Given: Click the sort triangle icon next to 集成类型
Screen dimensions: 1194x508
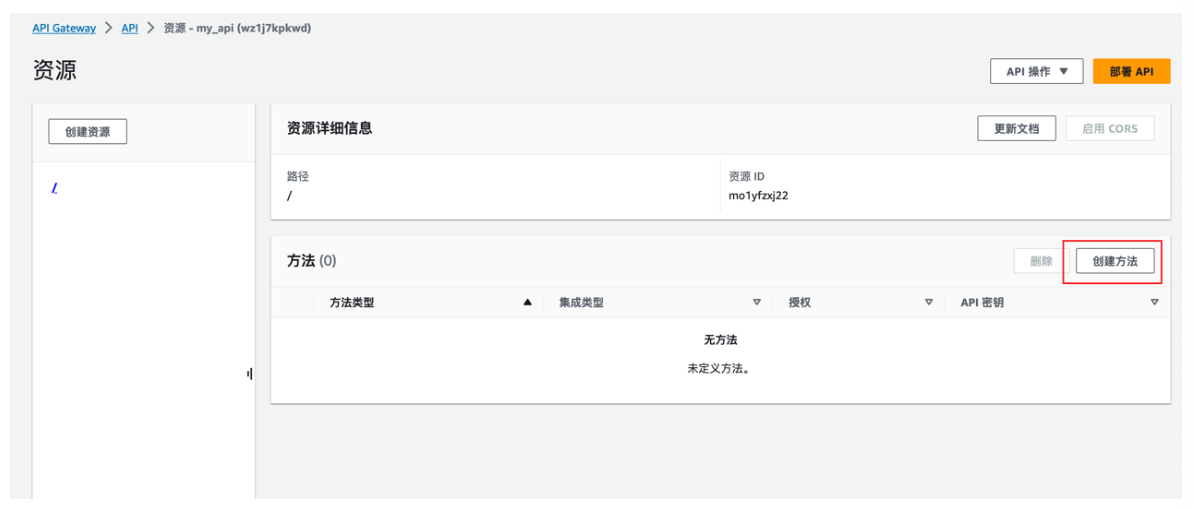Looking at the screenshot, I should (756, 302).
